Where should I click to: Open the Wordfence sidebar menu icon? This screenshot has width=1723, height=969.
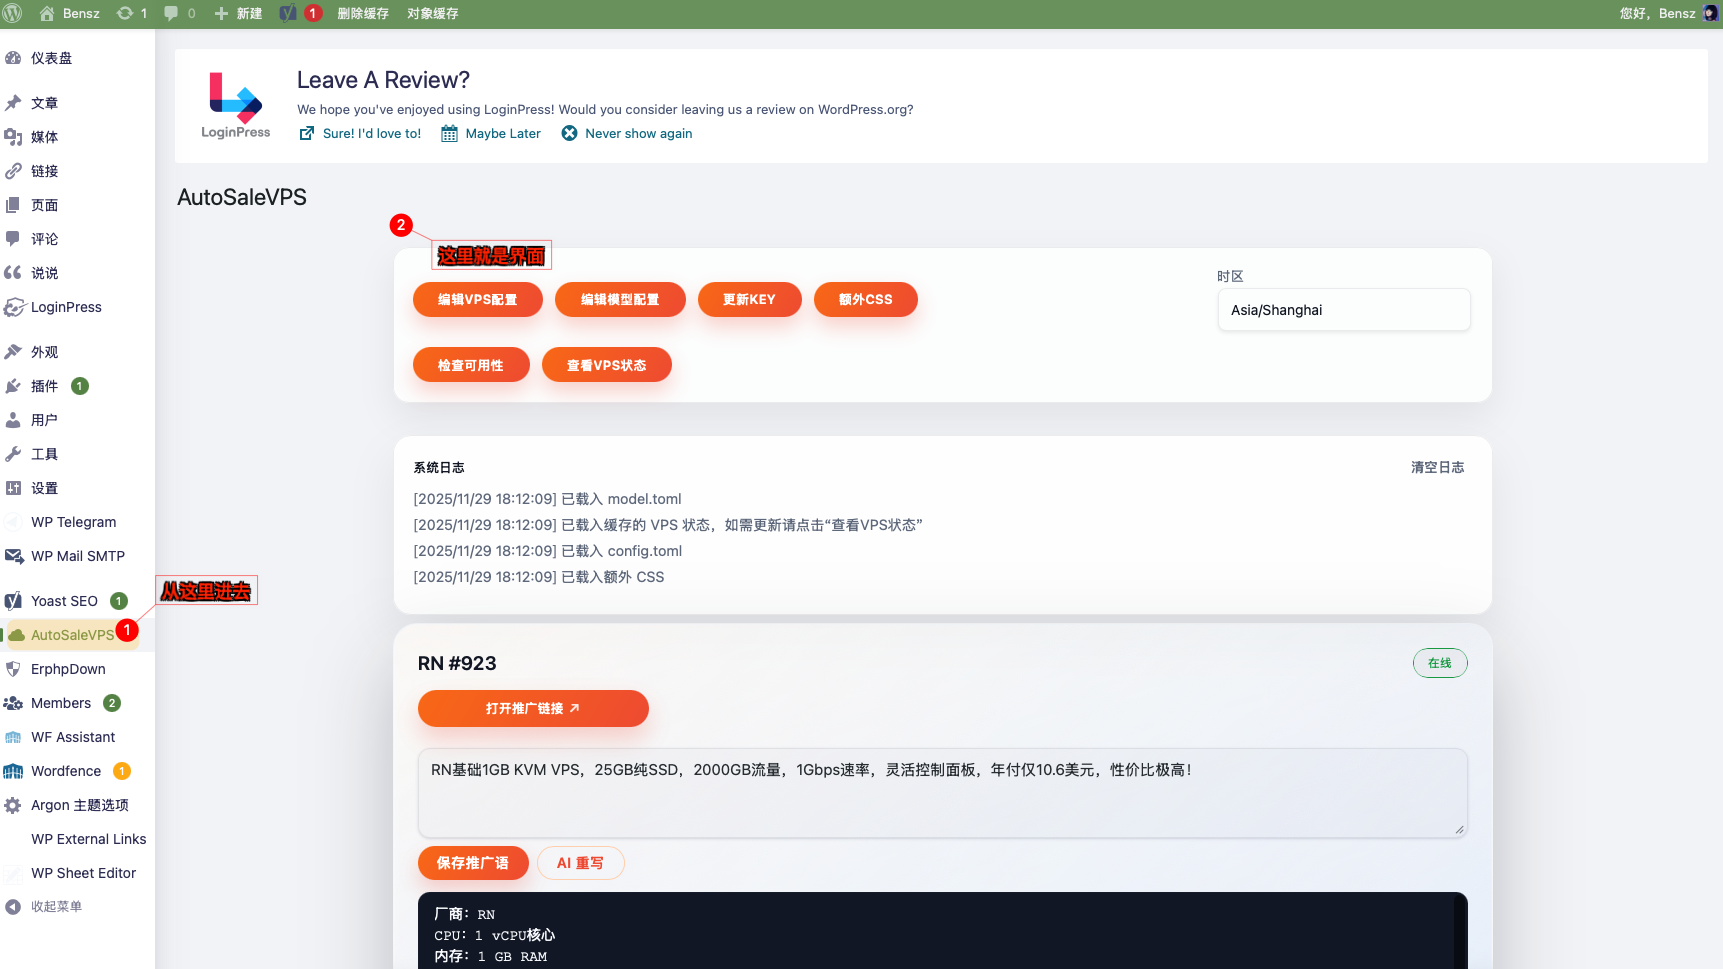(x=13, y=771)
